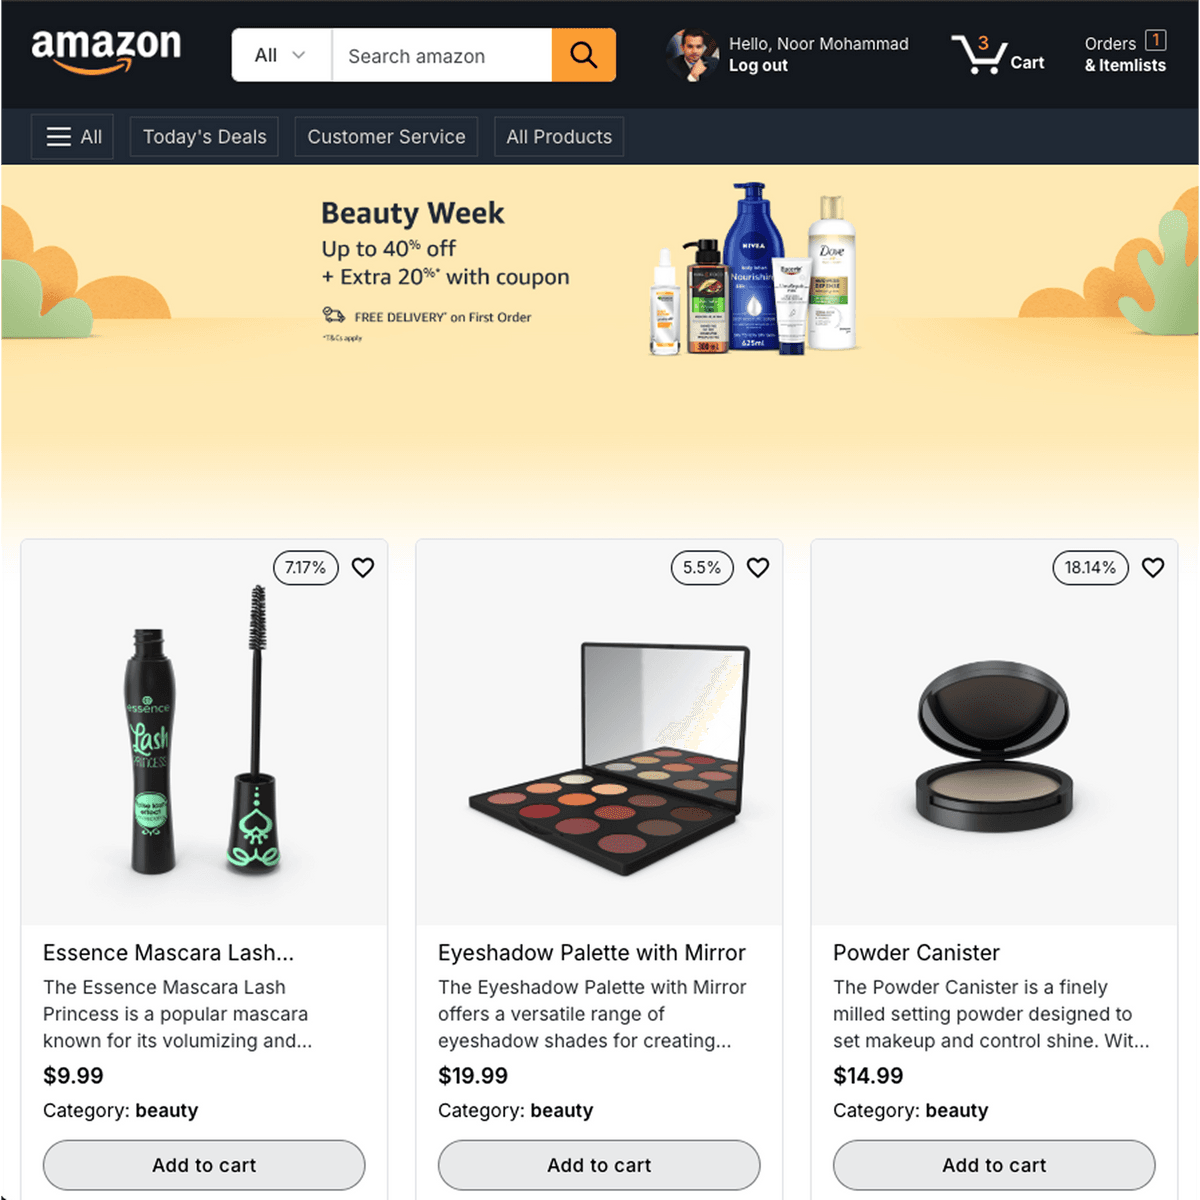Add Powder Canister to cart
Image resolution: width=1200 pixels, height=1200 pixels.
click(x=994, y=1165)
